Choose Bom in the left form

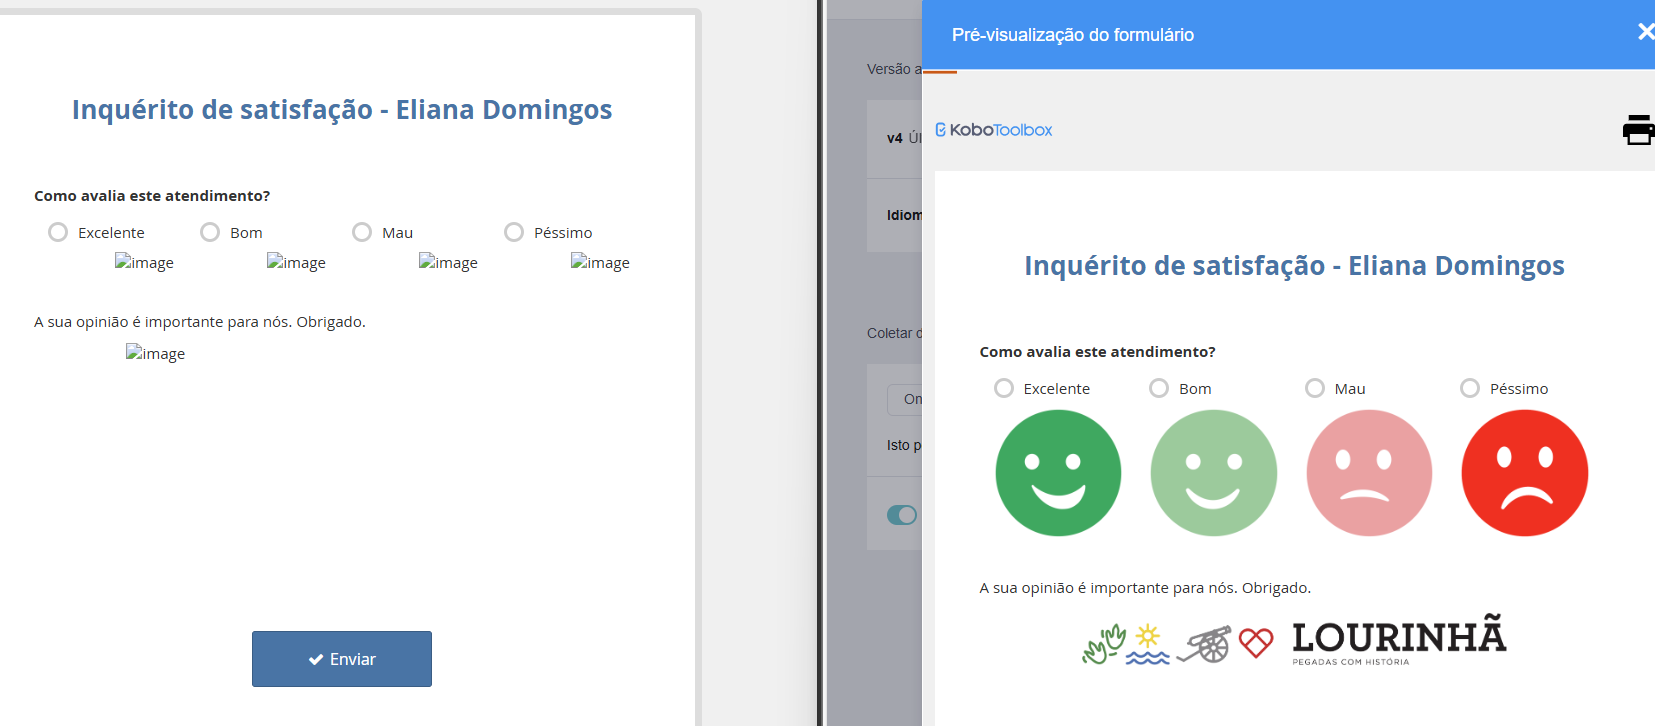[x=210, y=232]
